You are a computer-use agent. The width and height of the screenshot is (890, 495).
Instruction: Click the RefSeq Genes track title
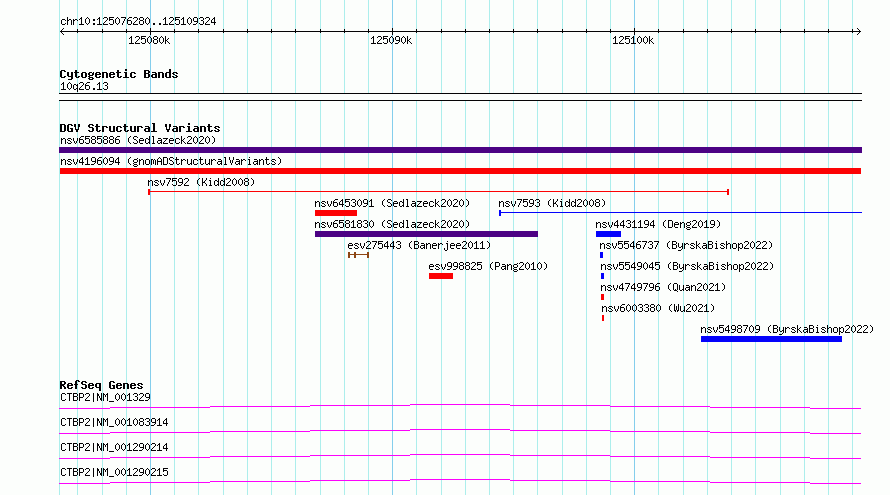102,385
